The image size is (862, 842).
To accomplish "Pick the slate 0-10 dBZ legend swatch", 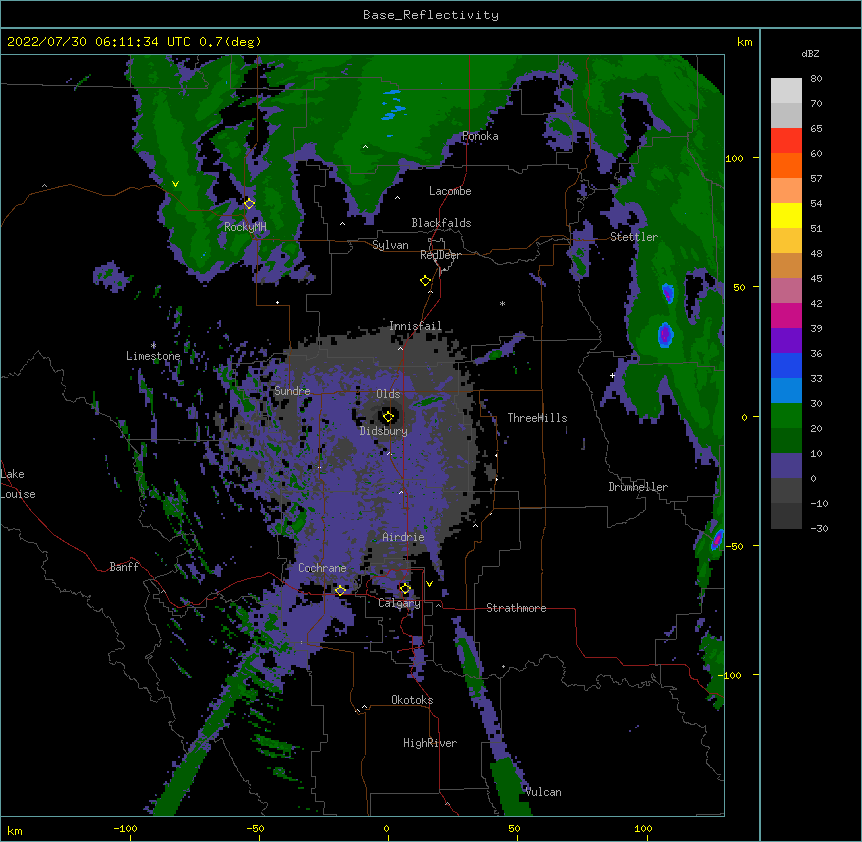I will click(786, 466).
